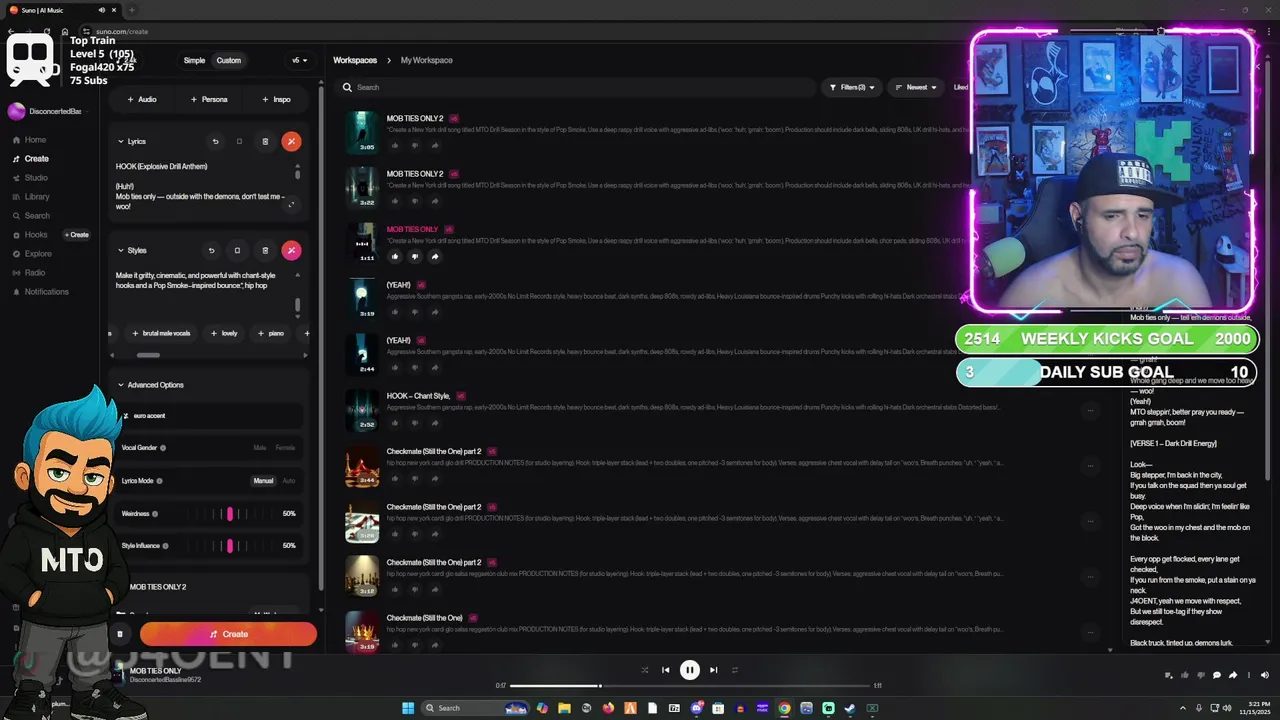Image resolution: width=1280 pixels, height=720 pixels.
Task: Add the 'brutal male vocals' style tag
Action: click(x=161, y=333)
